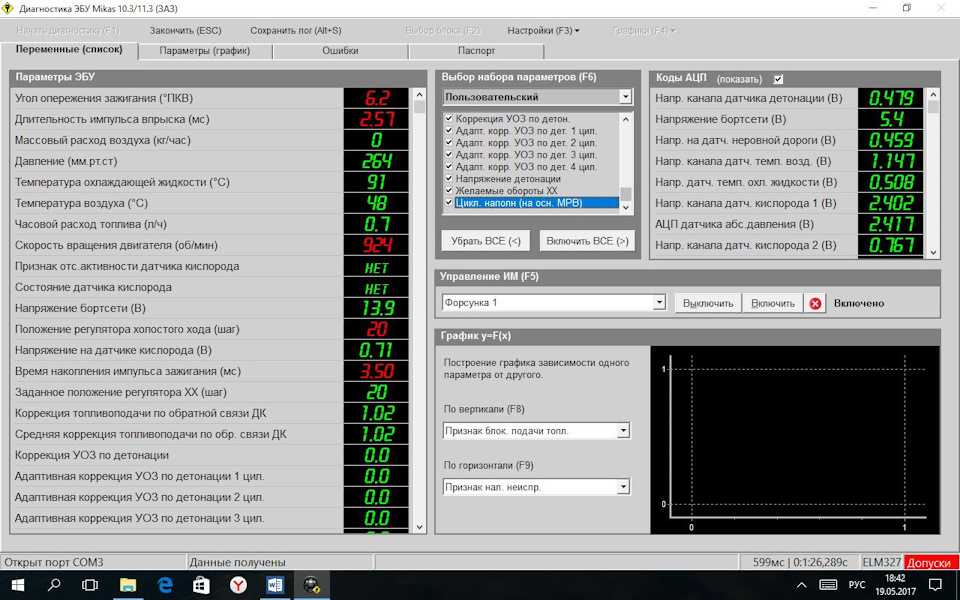Click the app icon in title bar
This screenshot has width=960, height=600.
click(7, 9)
